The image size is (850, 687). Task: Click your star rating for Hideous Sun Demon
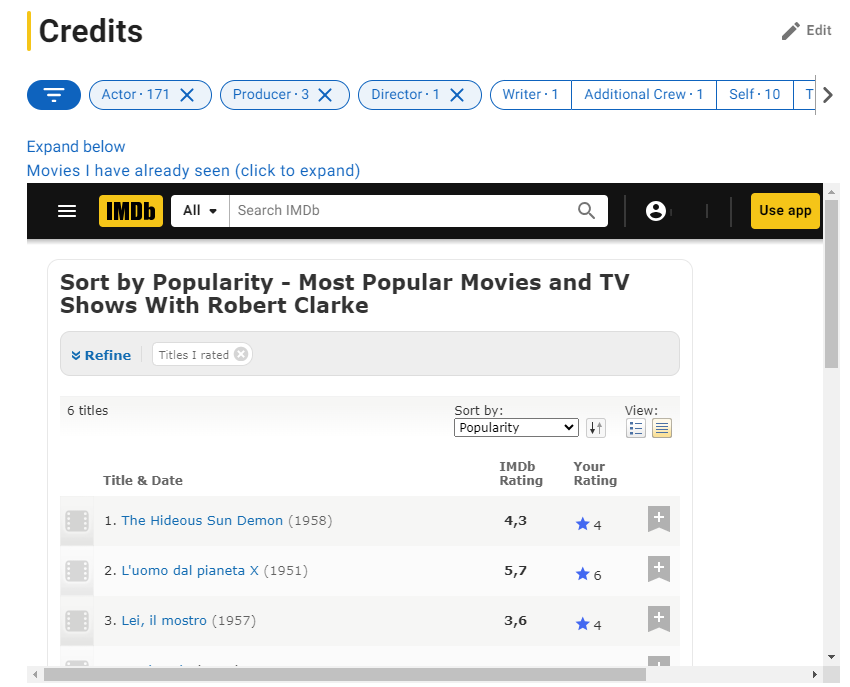588,524
